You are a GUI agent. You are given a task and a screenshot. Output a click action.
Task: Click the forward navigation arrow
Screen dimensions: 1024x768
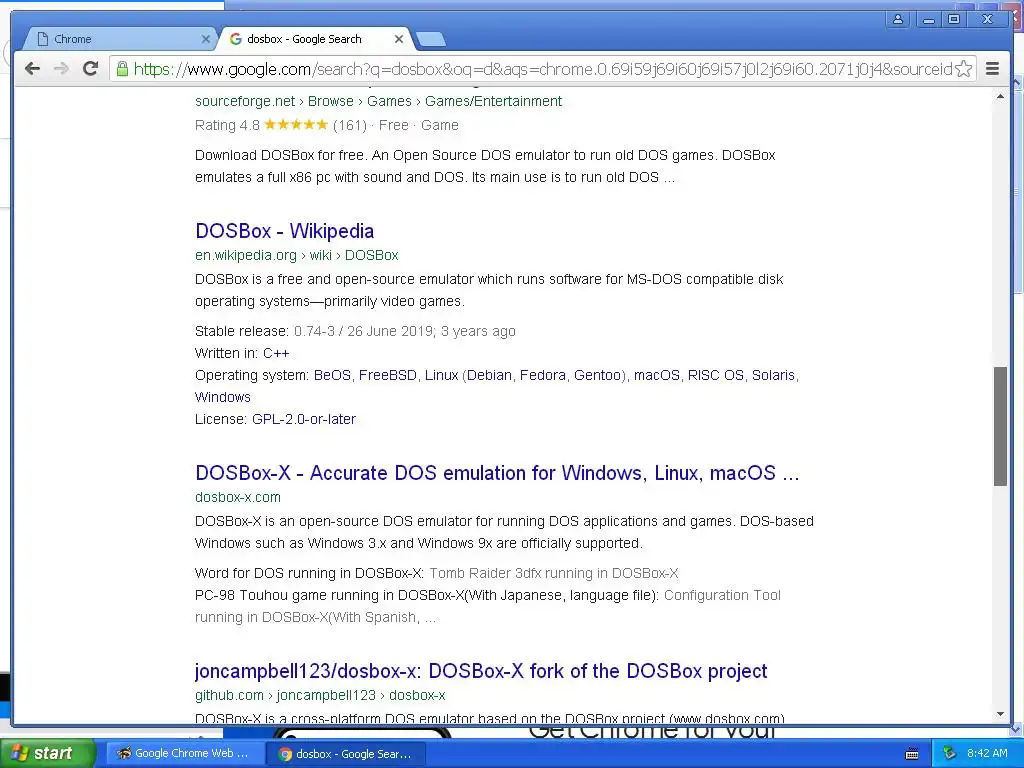[x=61, y=69]
